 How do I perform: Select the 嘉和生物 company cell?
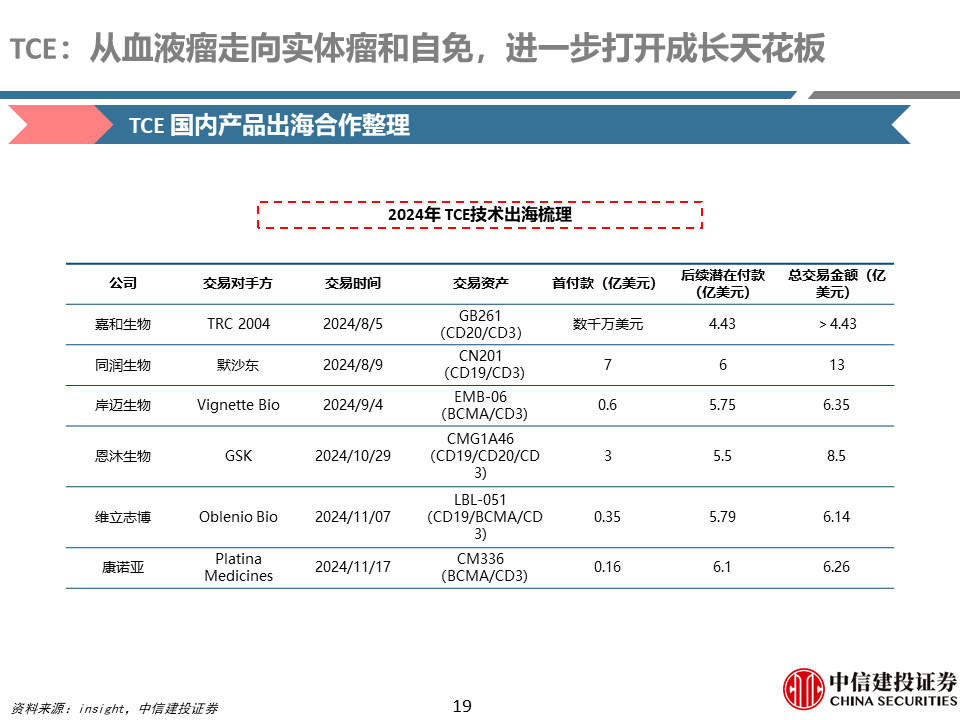tap(122, 324)
